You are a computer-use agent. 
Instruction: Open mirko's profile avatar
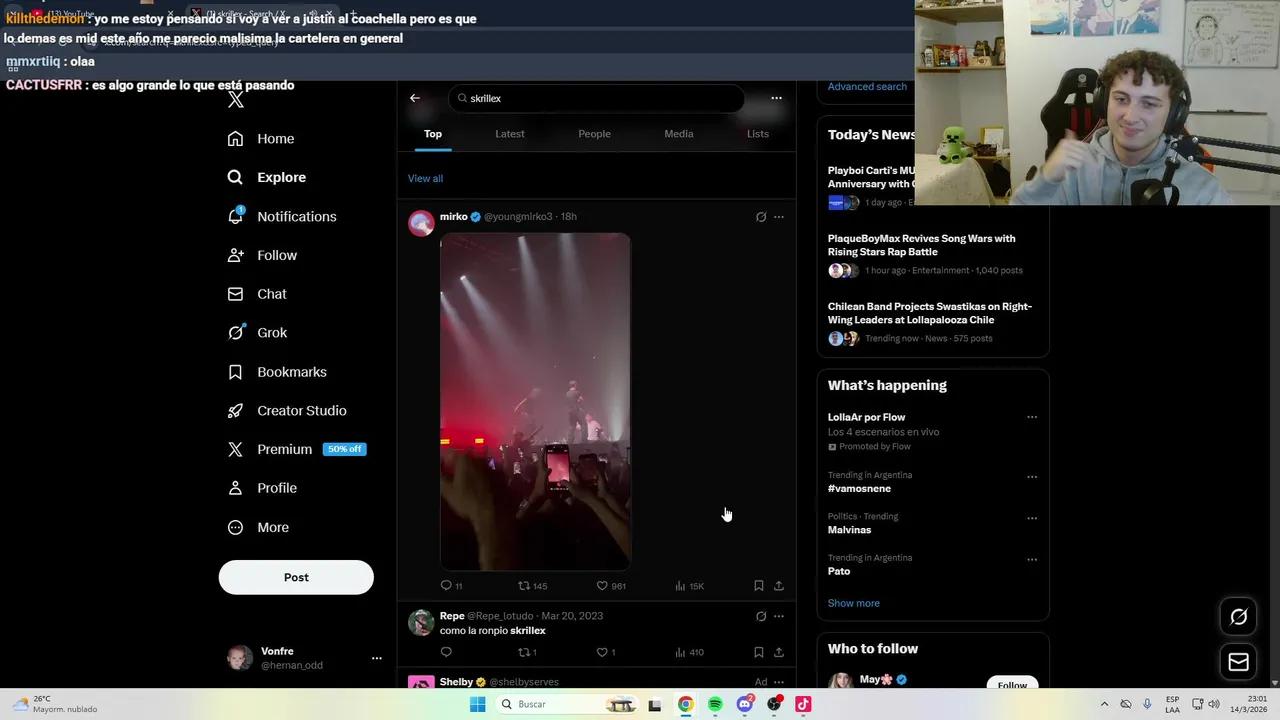click(x=421, y=223)
